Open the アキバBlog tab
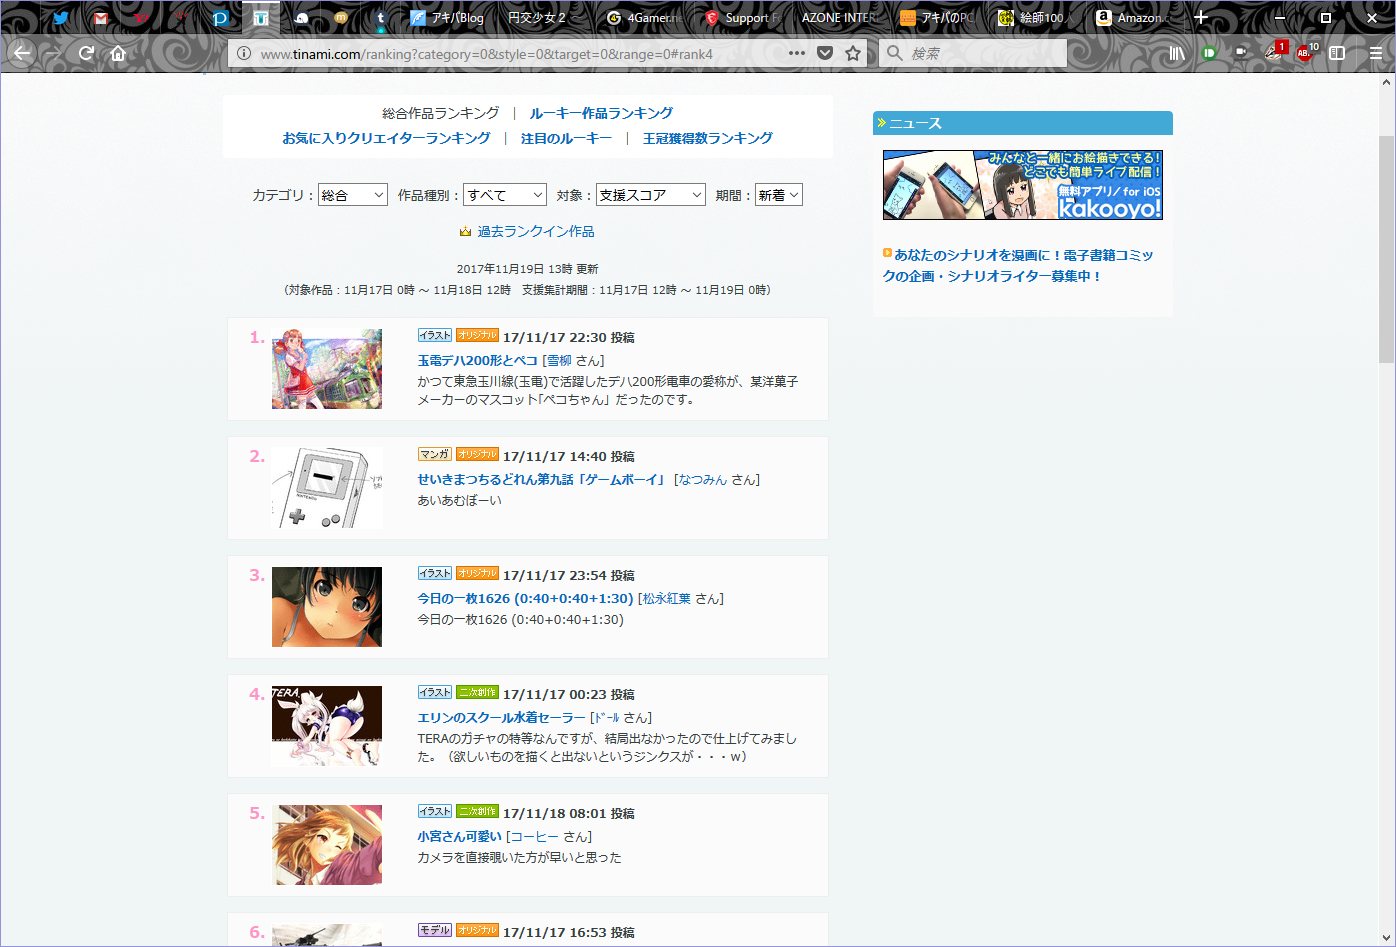Image resolution: width=1396 pixels, height=947 pixels. tap(447, 17)
